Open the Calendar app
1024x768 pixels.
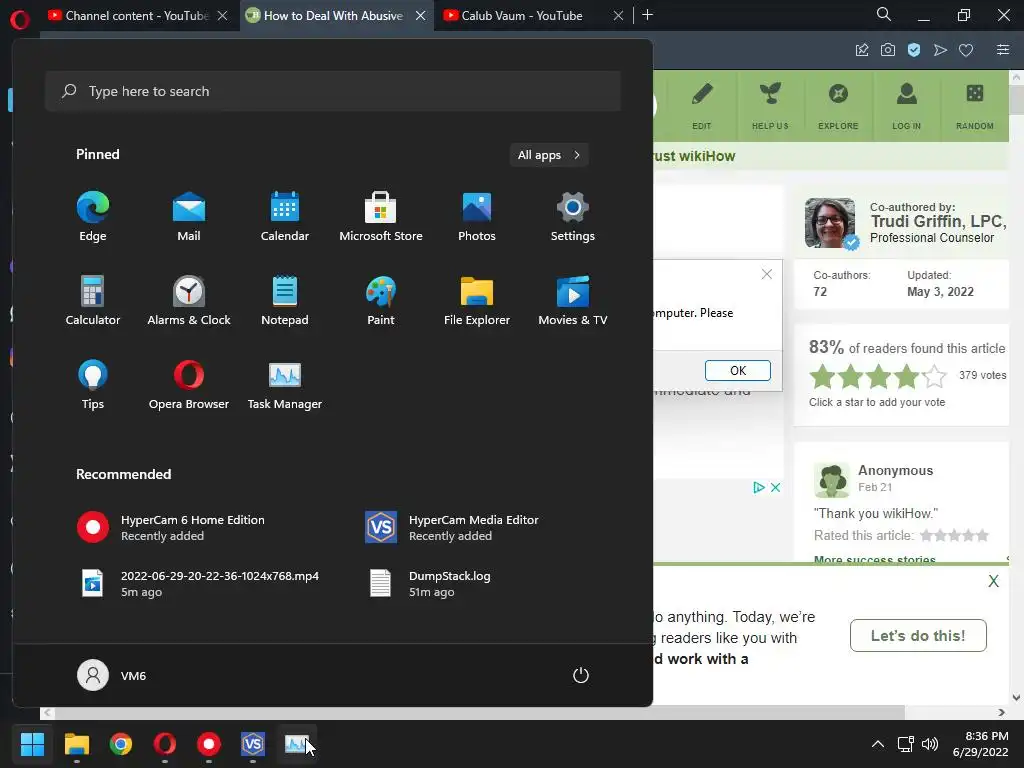pos(285,217)
